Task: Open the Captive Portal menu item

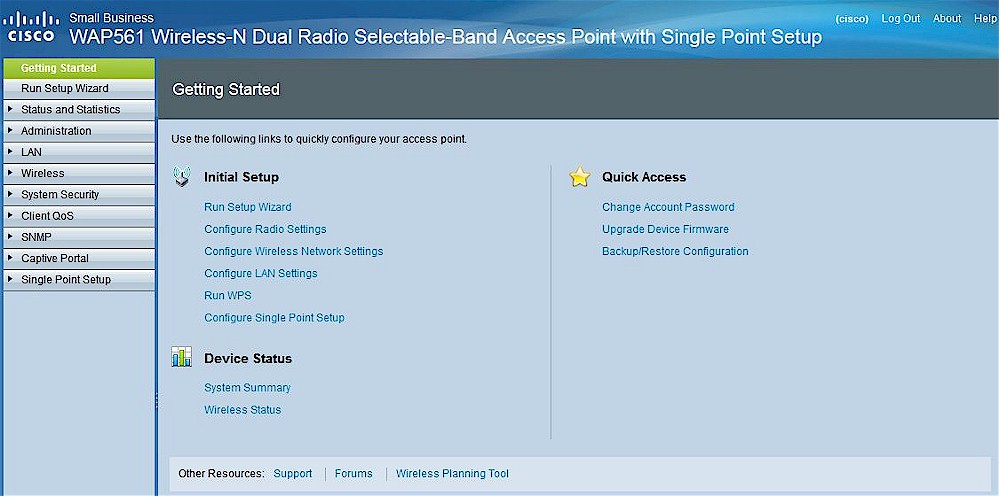Action: (x=79, y=258)
